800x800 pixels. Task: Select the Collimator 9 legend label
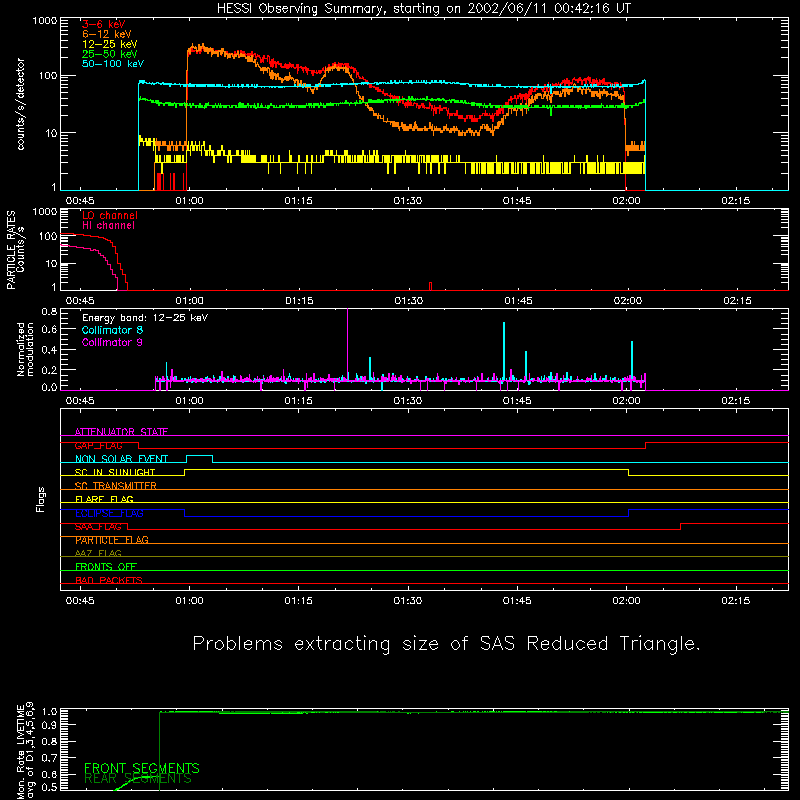point(112,342)
